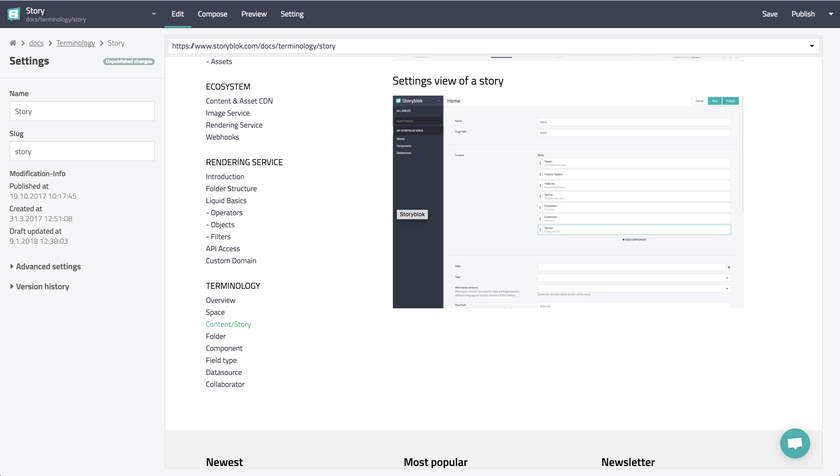Click the Newest footer heading
Screen dimensions: 840x476
click(224, 462)
